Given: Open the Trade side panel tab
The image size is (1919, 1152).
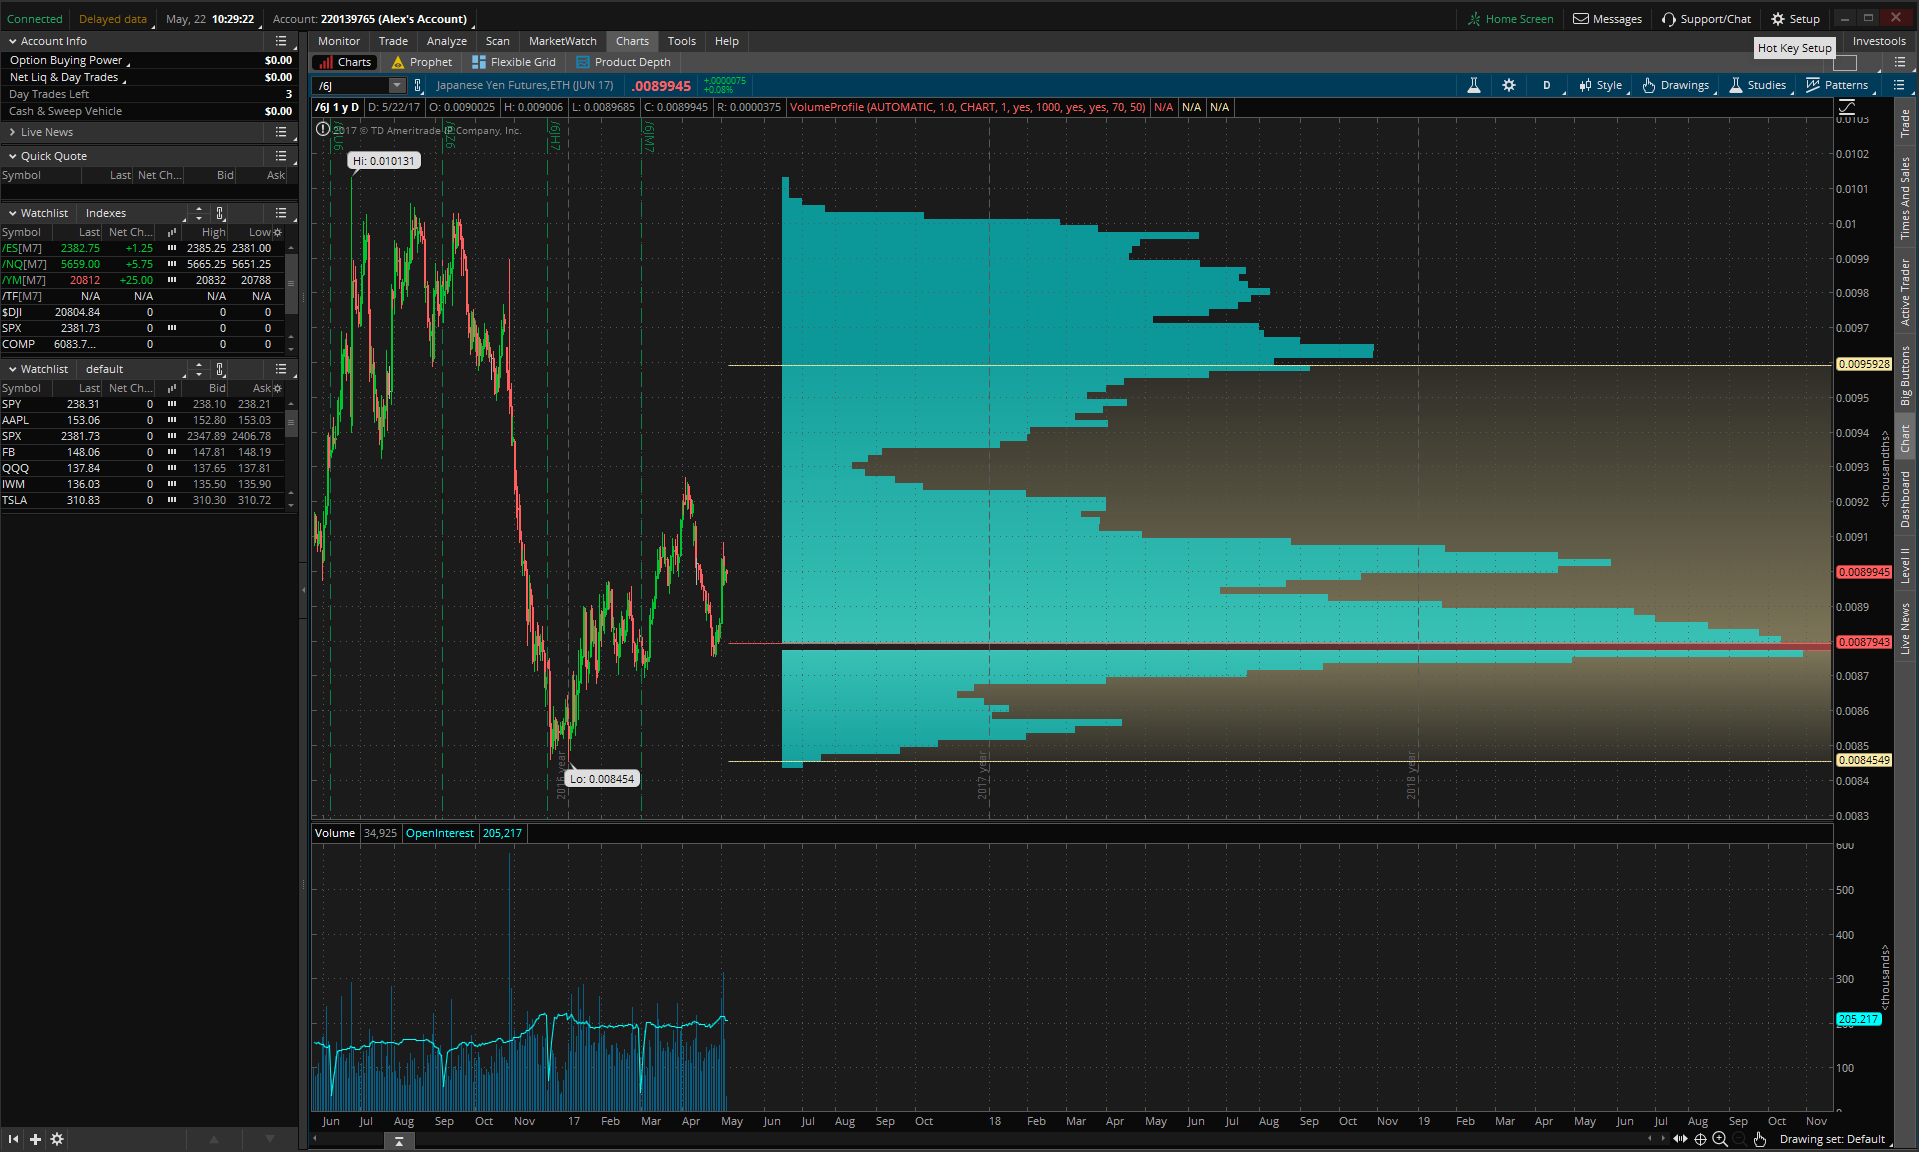Looking at the screenshot, I should 1905,123.
